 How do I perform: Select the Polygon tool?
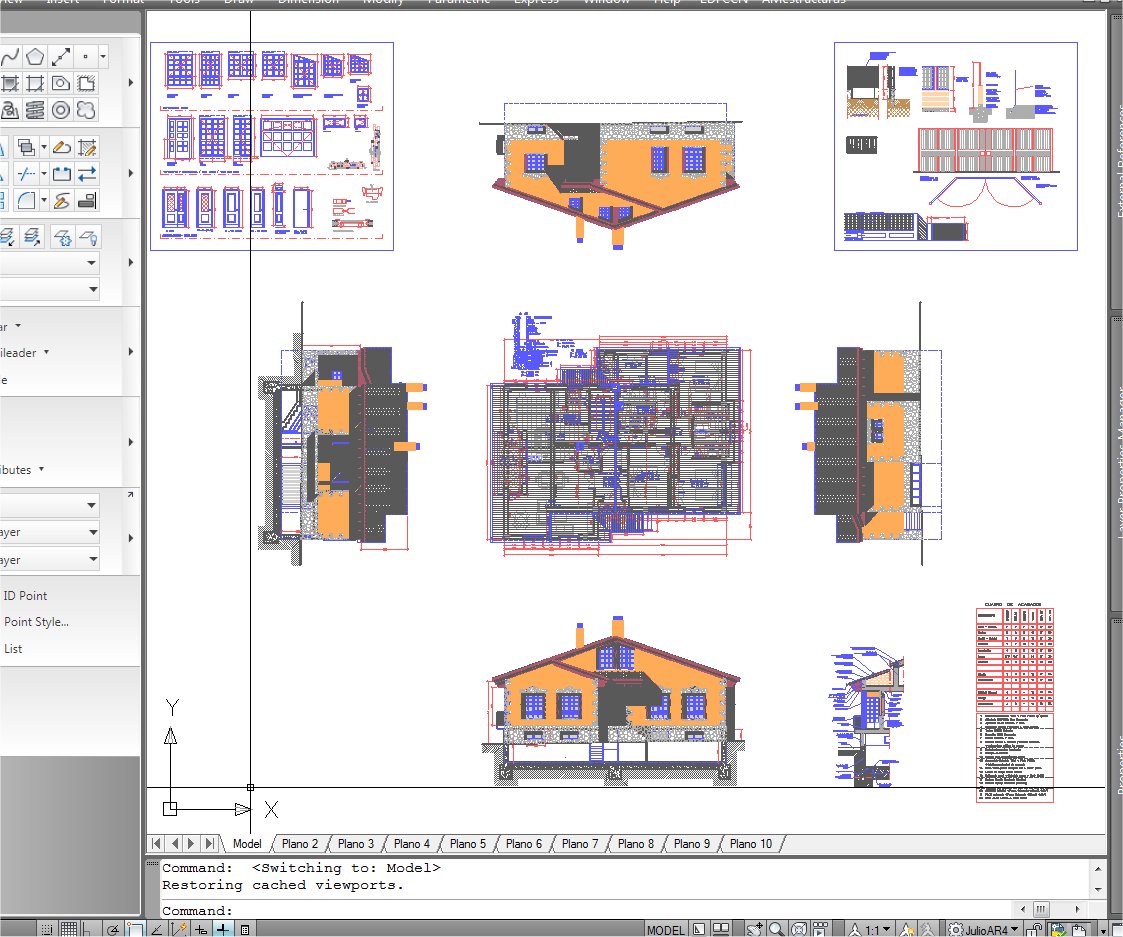click(34, 56)
